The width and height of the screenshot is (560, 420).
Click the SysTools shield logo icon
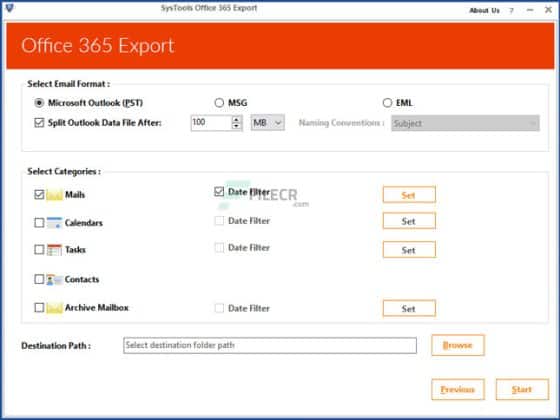pos(10,7)
